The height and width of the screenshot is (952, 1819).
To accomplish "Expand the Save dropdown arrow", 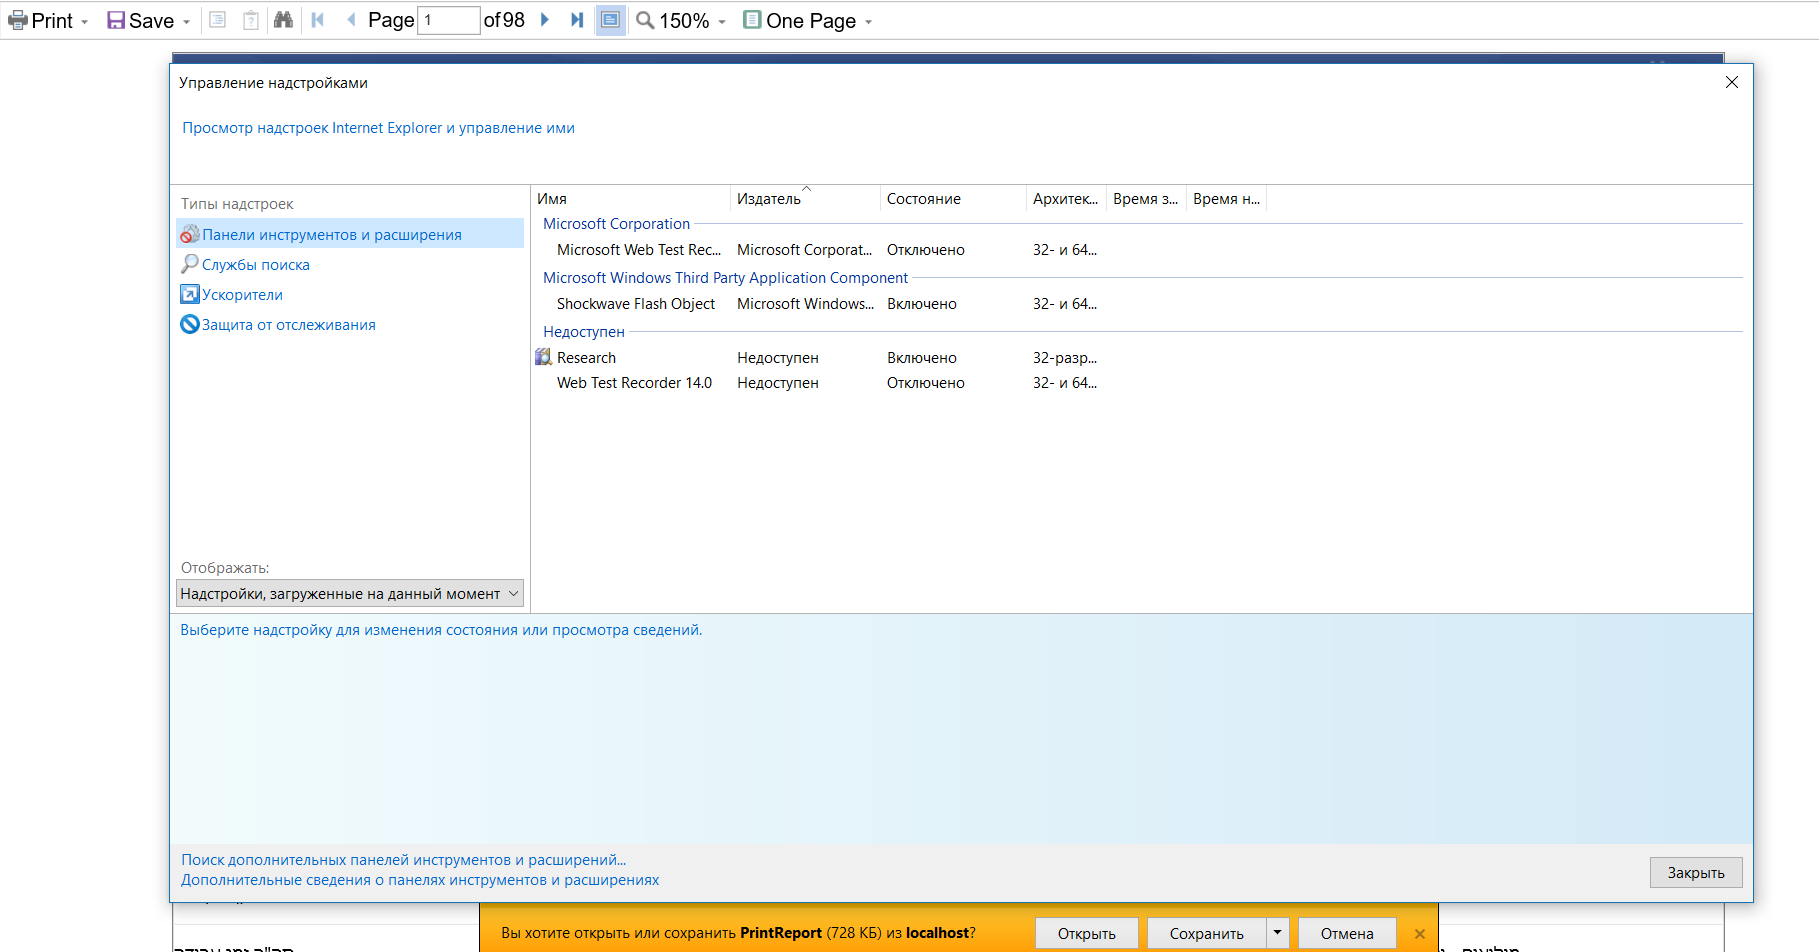I will coord(186,22).
